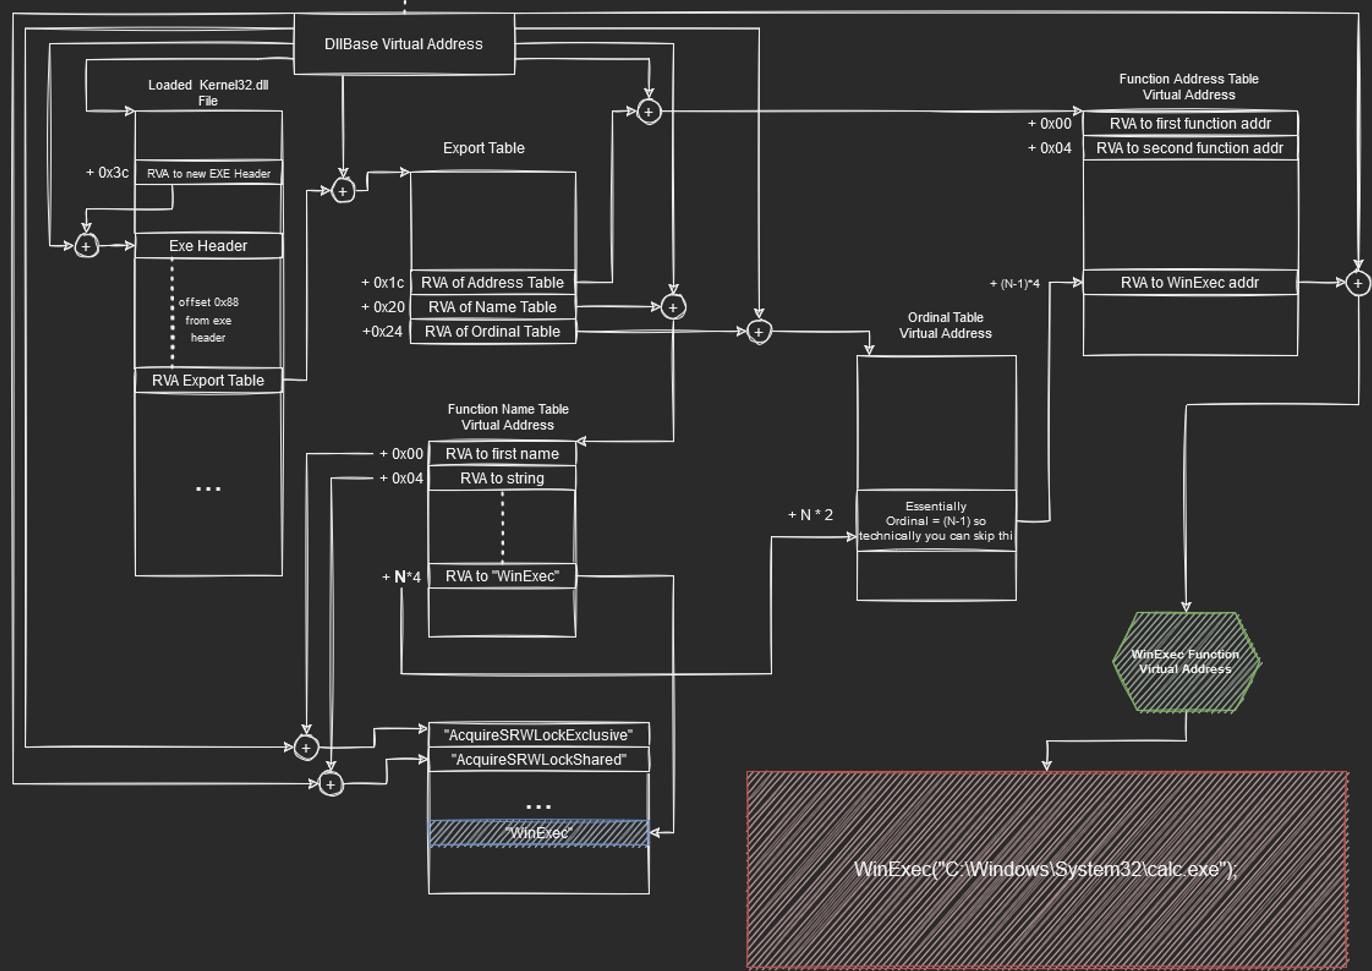The image size is (1372, 971).
Task: Click 'Loaded Kernel32.dll File' label
Action: [208, 93]
